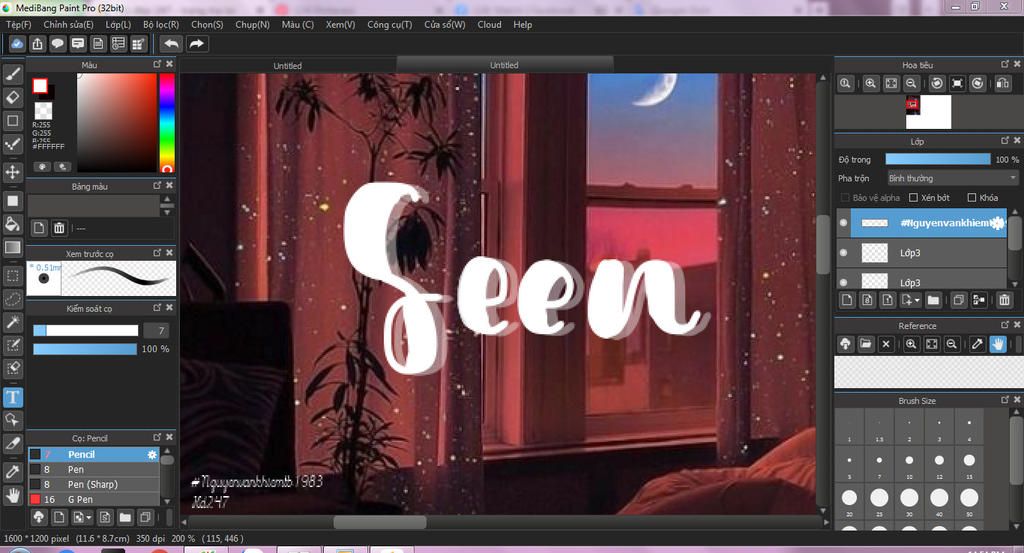Hide the #Nguyenvankhiem layer
Screen dimensions: 1024x553
tap(843, 223)
